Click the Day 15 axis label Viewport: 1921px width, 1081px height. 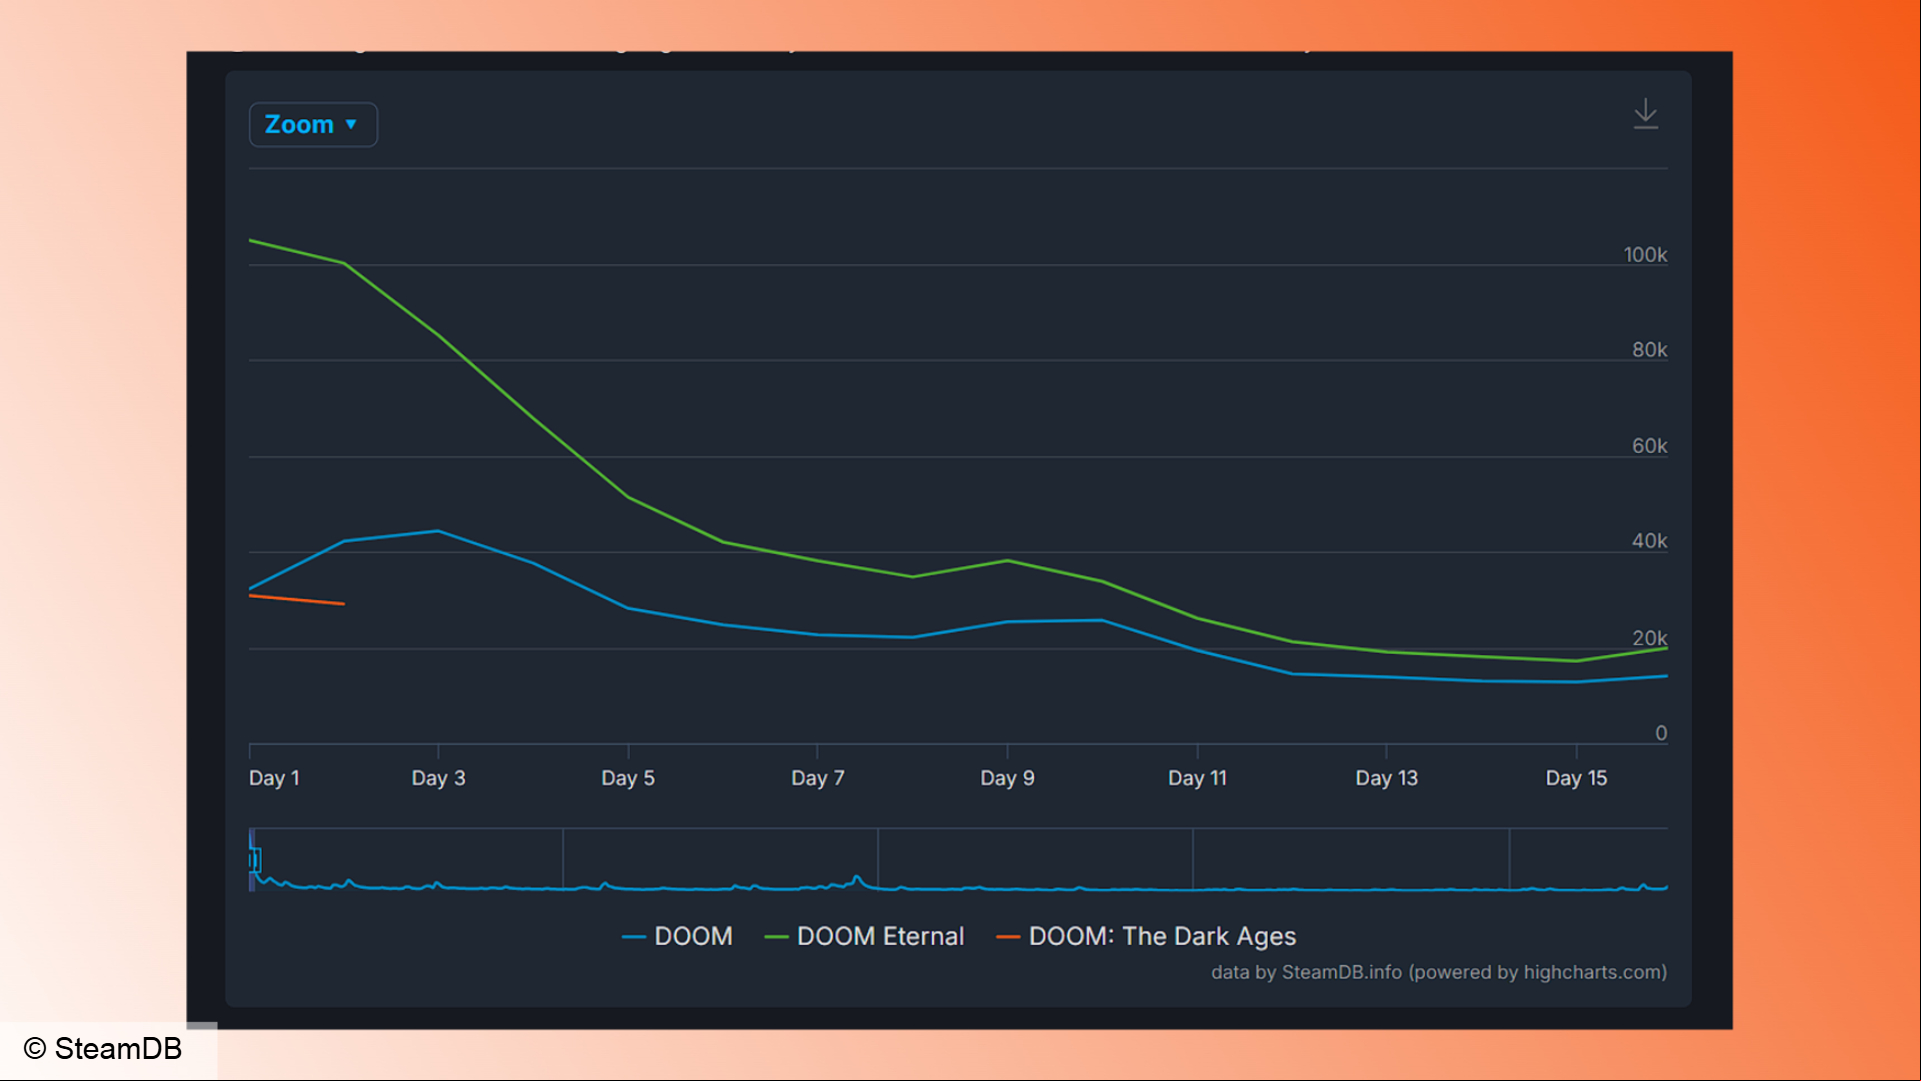point(1576,778)
